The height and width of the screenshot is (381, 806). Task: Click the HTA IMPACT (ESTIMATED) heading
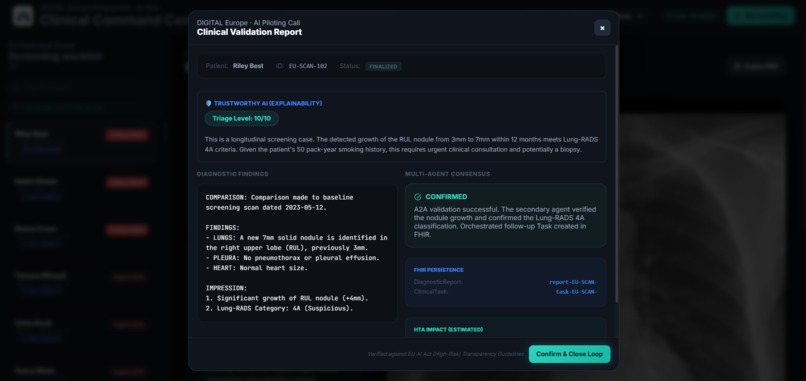click(448, 330)
